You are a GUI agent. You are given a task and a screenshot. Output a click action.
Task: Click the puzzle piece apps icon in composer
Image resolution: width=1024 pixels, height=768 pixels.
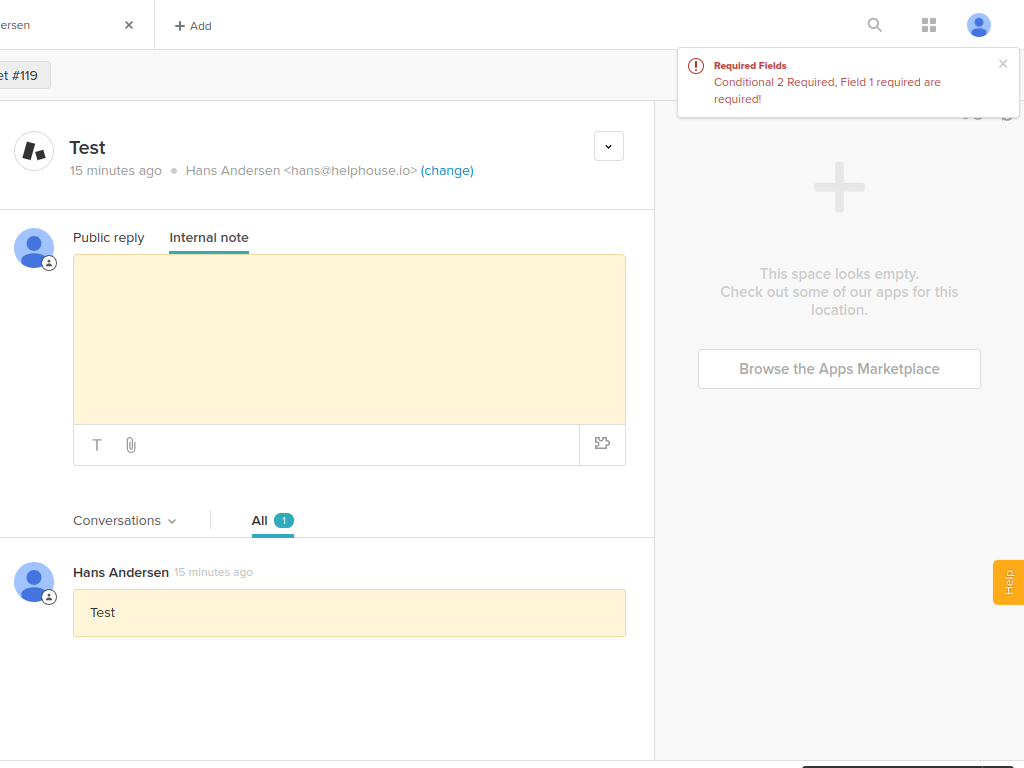(602, 444)
